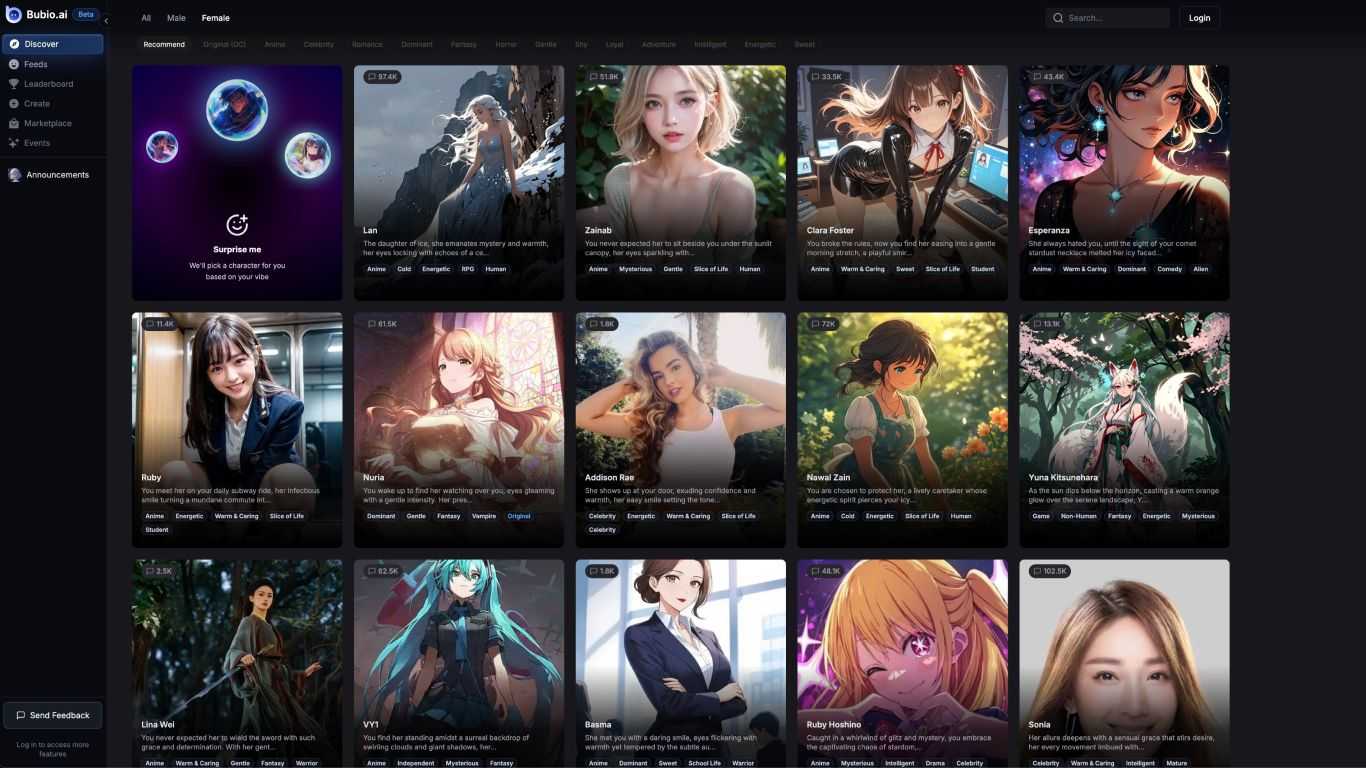Viewport: 1366px width, 768px height.
Task: Click the blue Original tag on Nuria
Action: [519, 516]
